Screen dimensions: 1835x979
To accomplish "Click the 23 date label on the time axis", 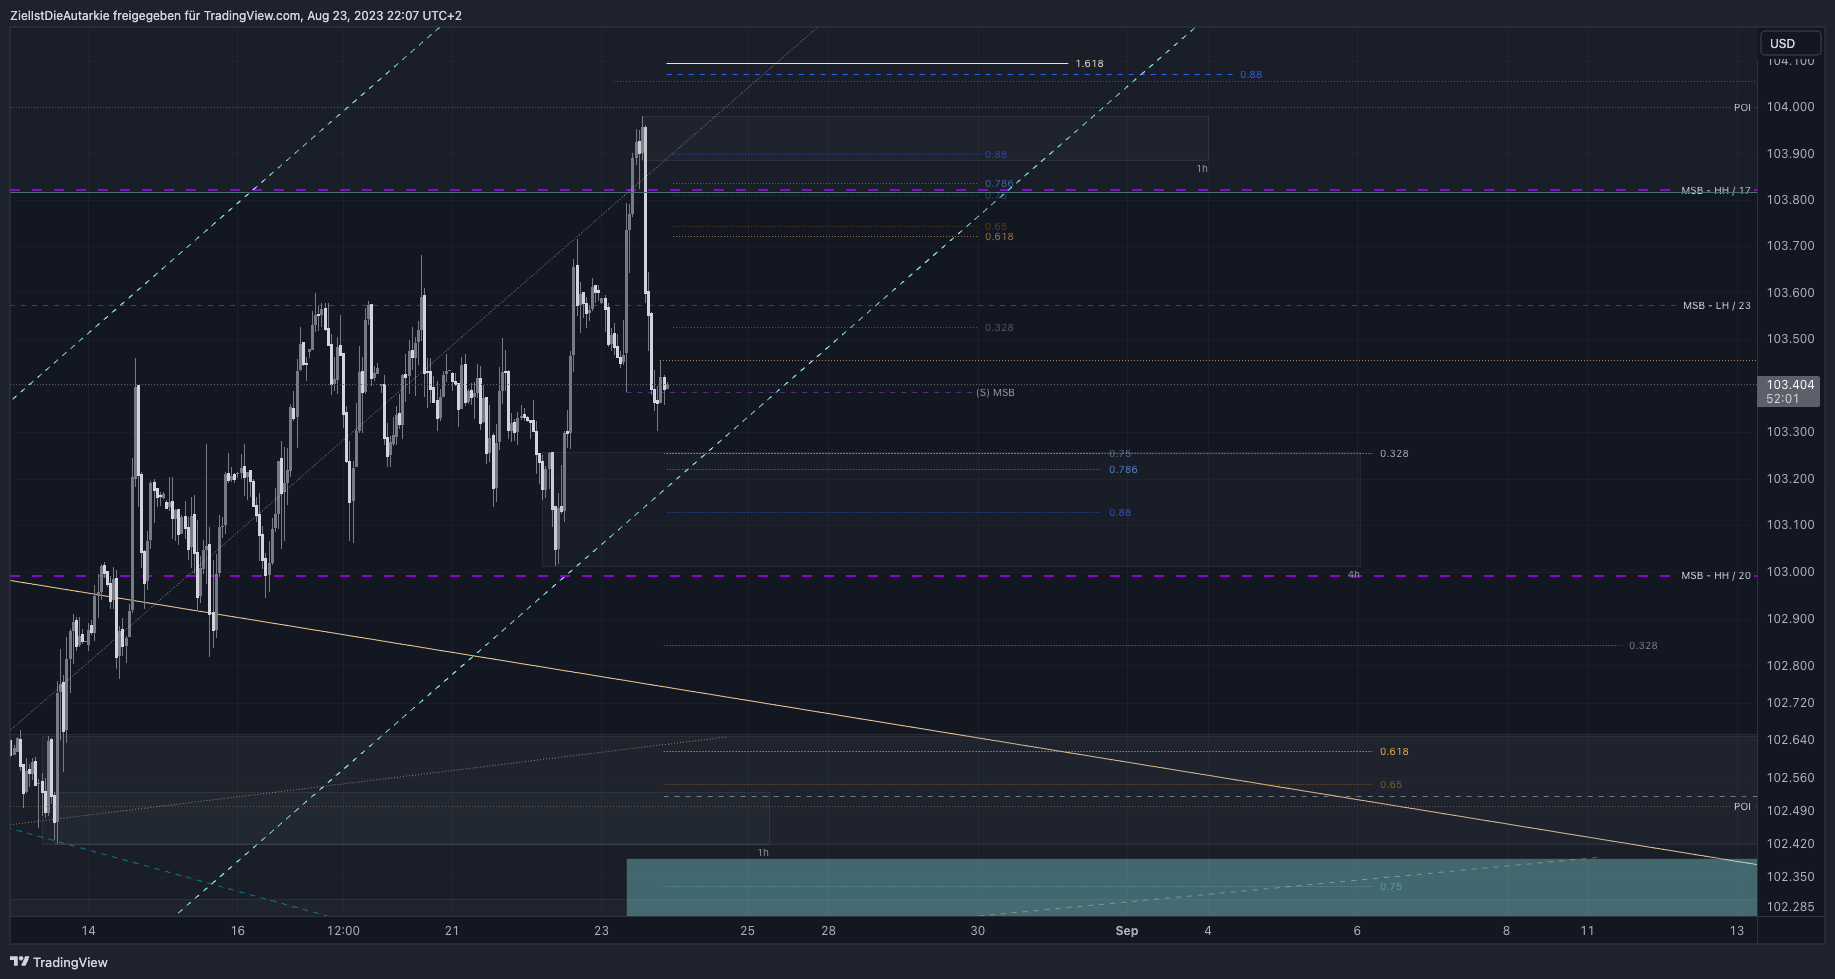I will tap(601, 930).
